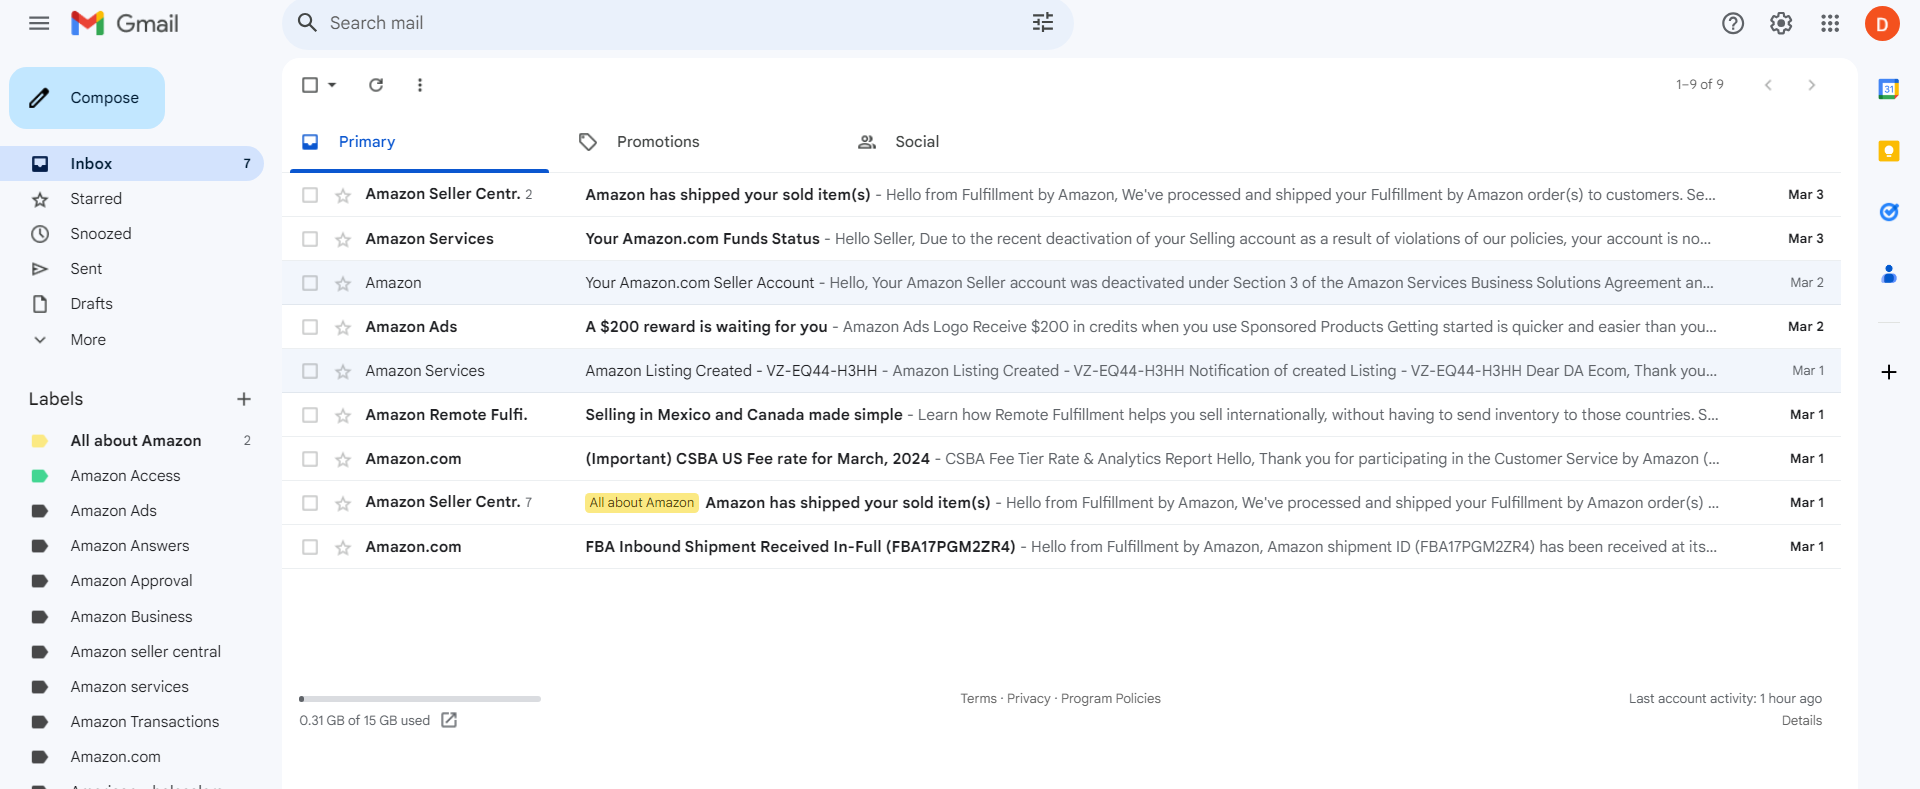Refresh the inbox
The width and height of the screenshot is (1920, 789).
click(x=376, y=85)
